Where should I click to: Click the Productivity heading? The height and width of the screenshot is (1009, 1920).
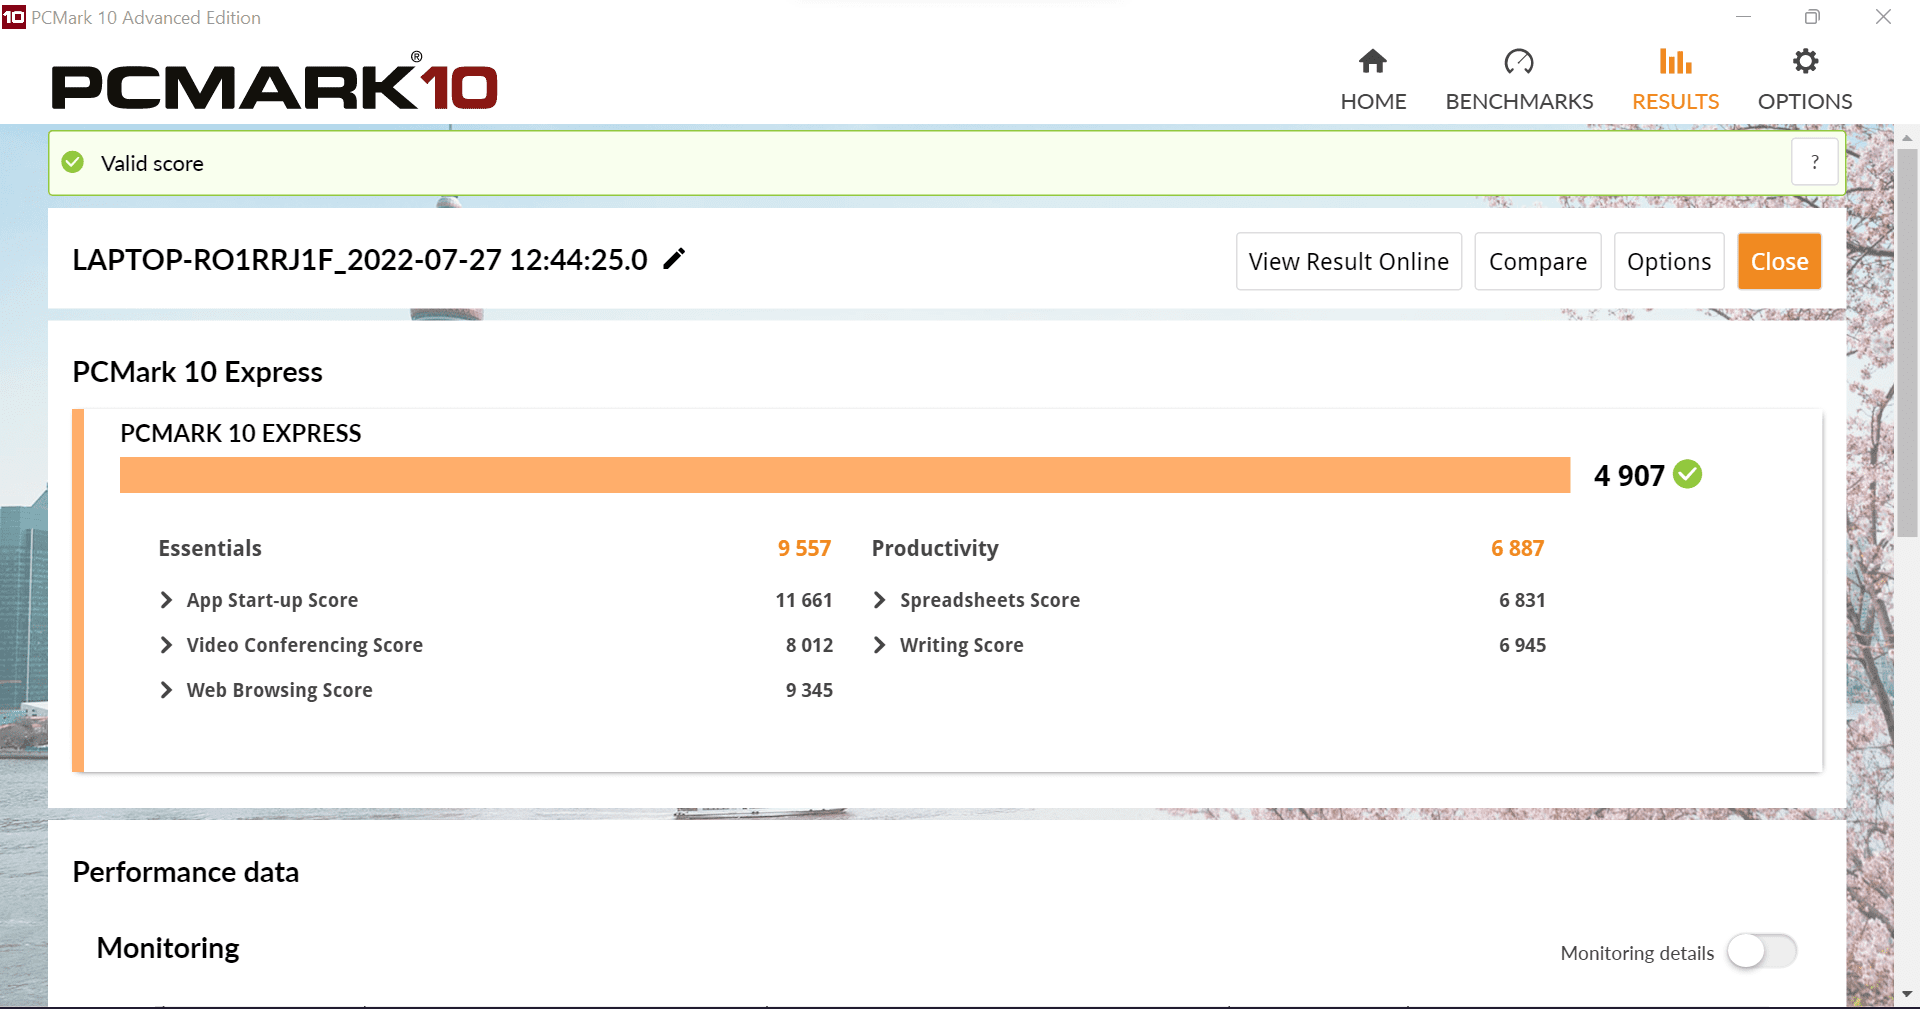935,548
